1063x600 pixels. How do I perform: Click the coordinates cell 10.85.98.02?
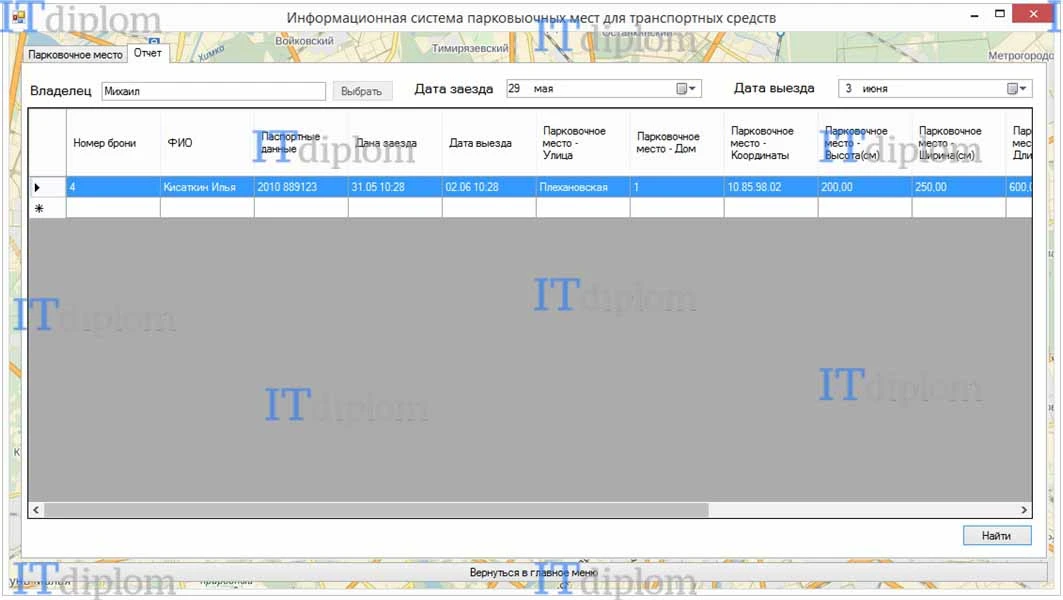[x=771, y=187]
